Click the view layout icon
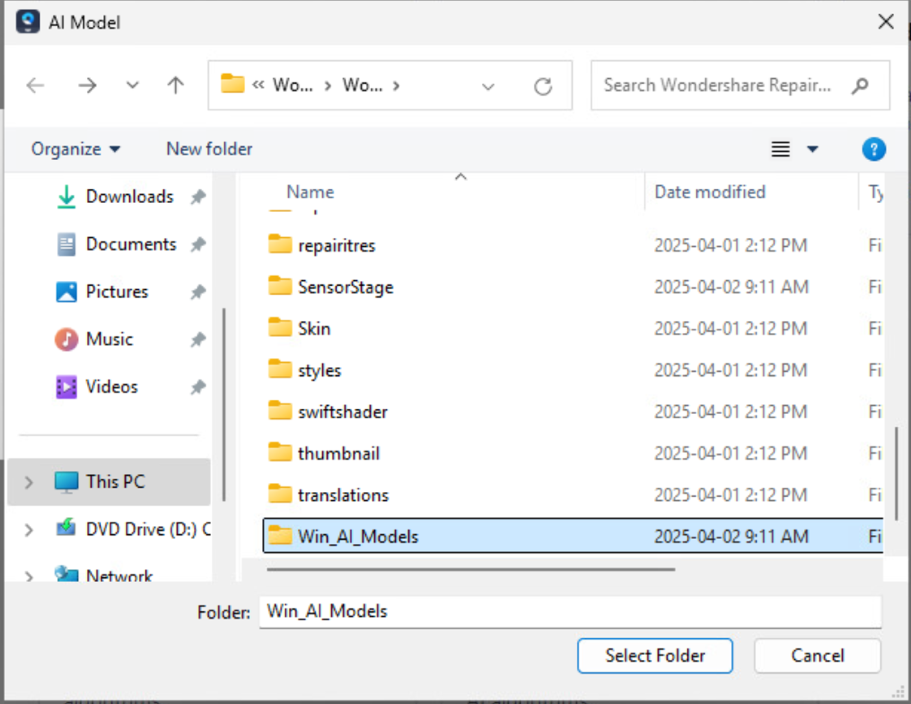 click(x=781, y=149)
